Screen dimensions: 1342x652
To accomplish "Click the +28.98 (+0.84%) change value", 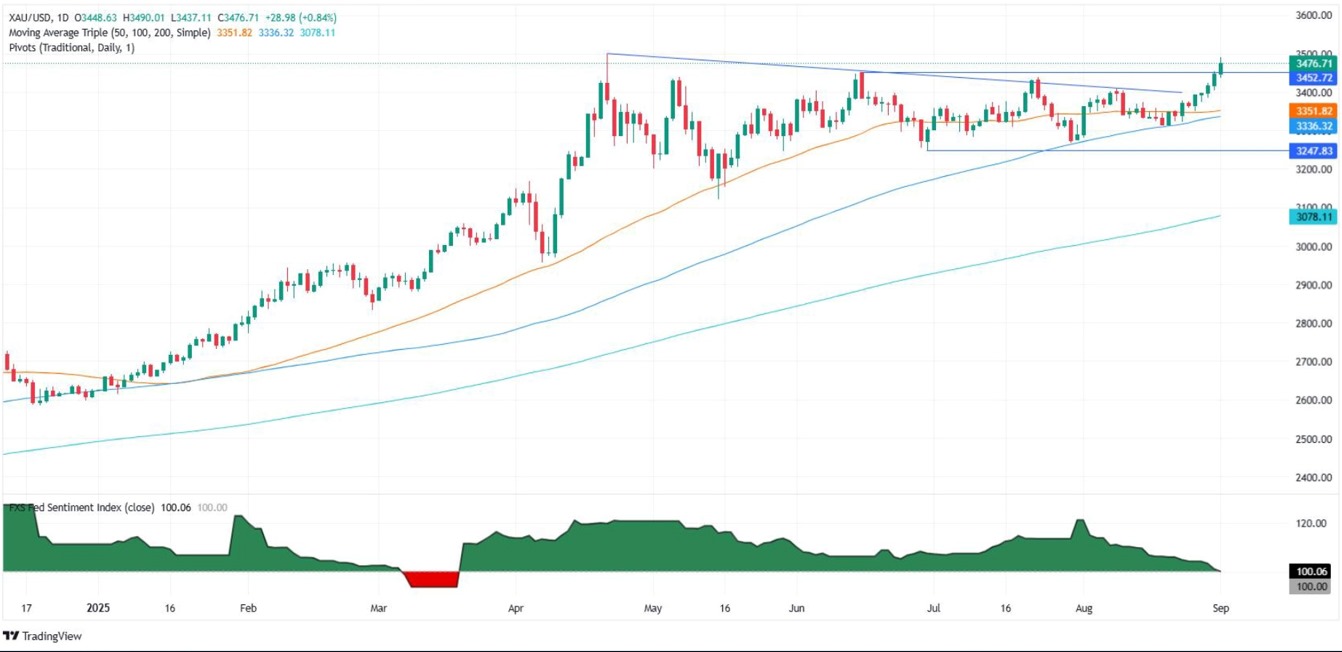I will point(308,18).
